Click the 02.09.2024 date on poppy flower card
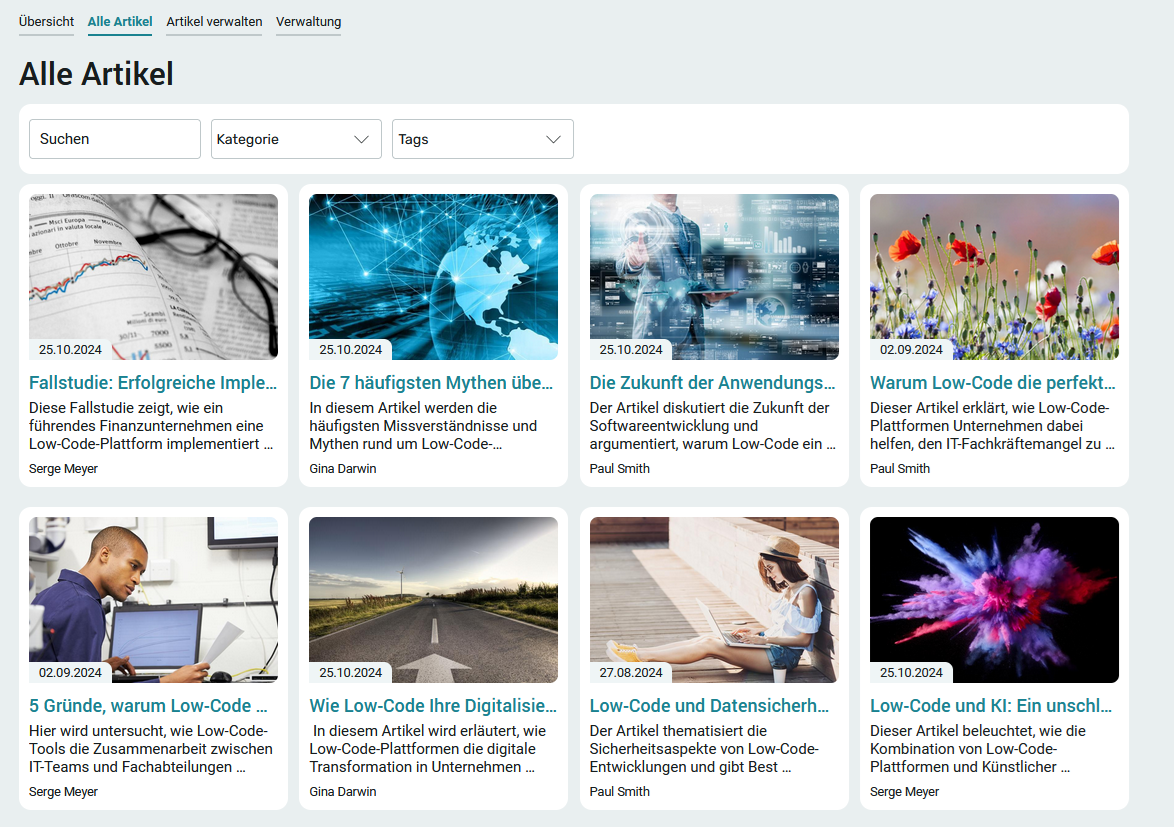Image resolution: width=1174 pixels, height=827 pixels. tap(911, 350)
